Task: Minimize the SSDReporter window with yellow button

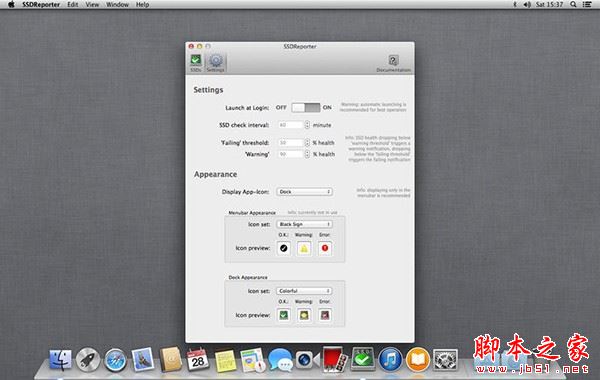Action: click(x=199, y=46)
